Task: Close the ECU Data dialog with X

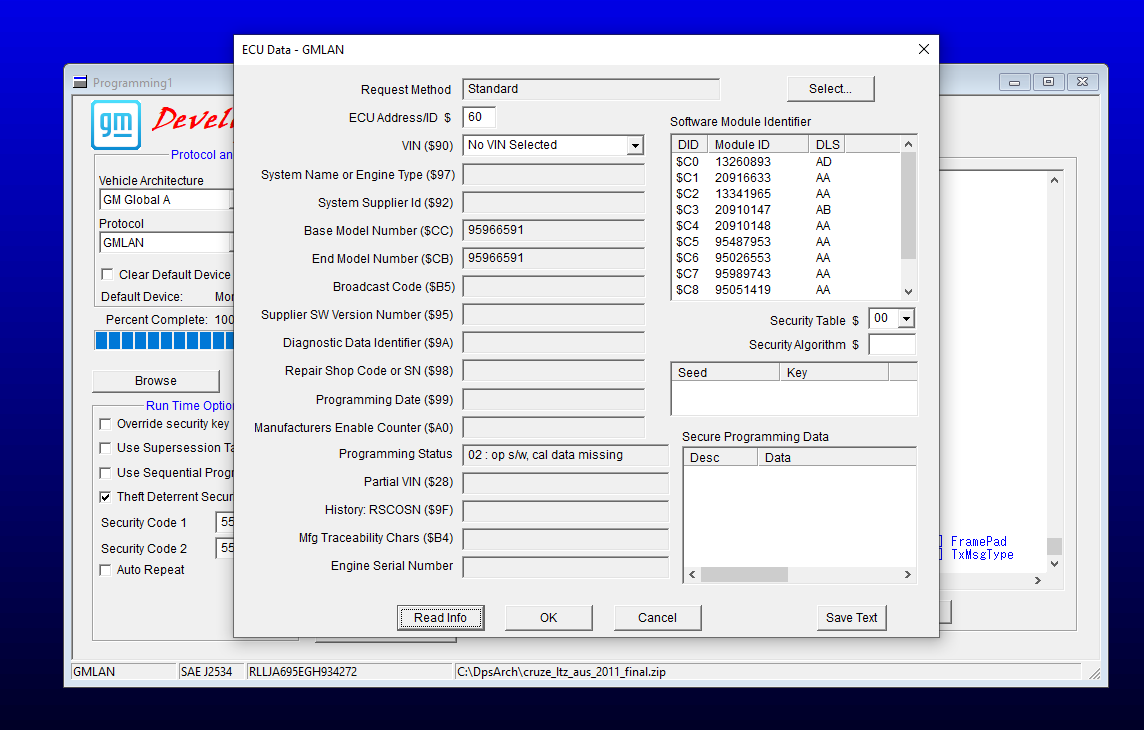Action: (924, 49)
